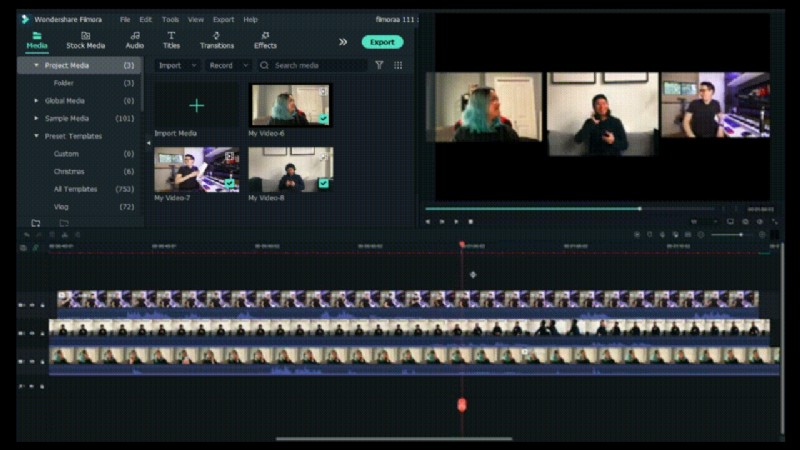Click the green Export button
800x450 pixels.
(383, 42)
